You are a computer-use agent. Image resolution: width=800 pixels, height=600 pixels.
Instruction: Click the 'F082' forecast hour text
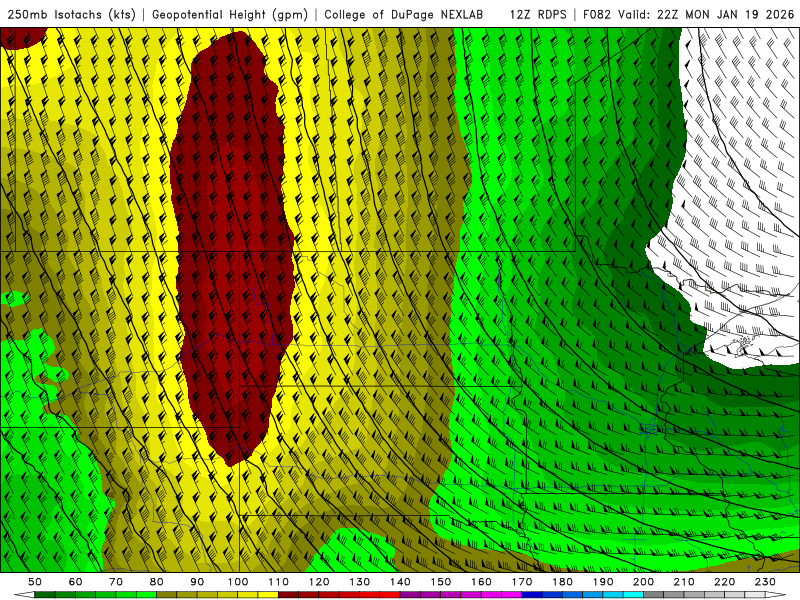click(597, 15)
